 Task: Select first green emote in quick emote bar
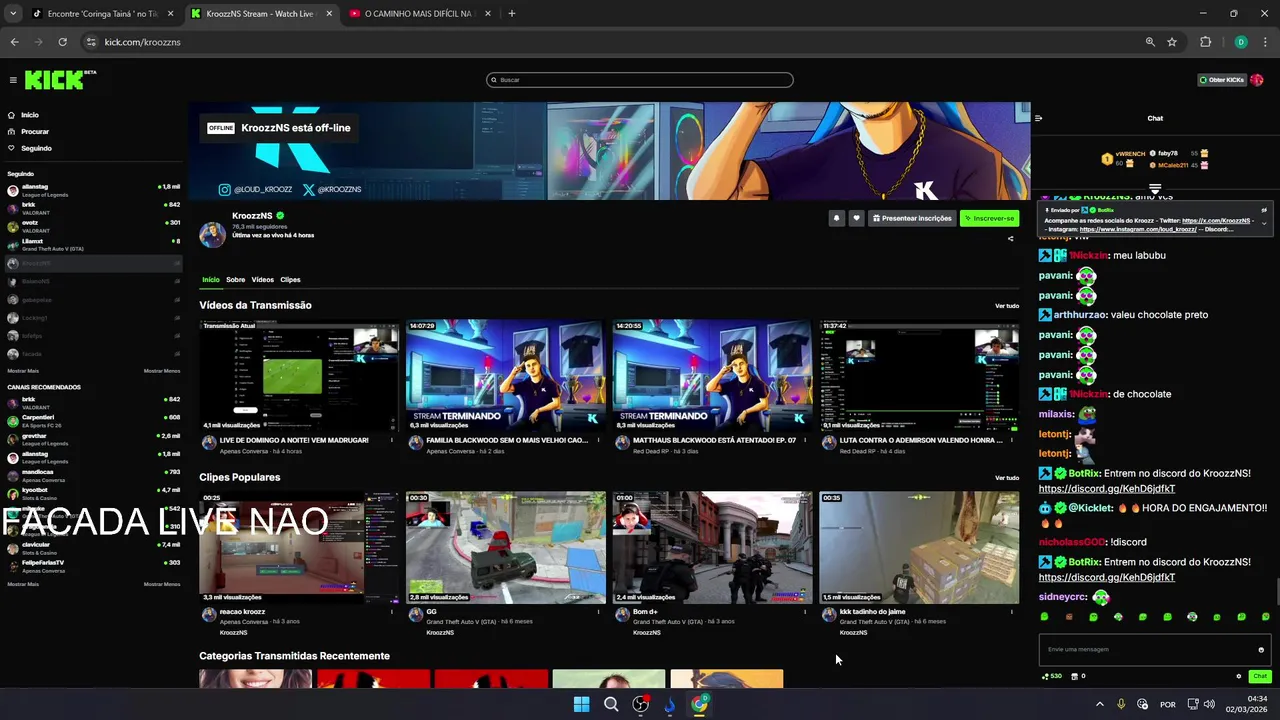(x=1044, y=617)
